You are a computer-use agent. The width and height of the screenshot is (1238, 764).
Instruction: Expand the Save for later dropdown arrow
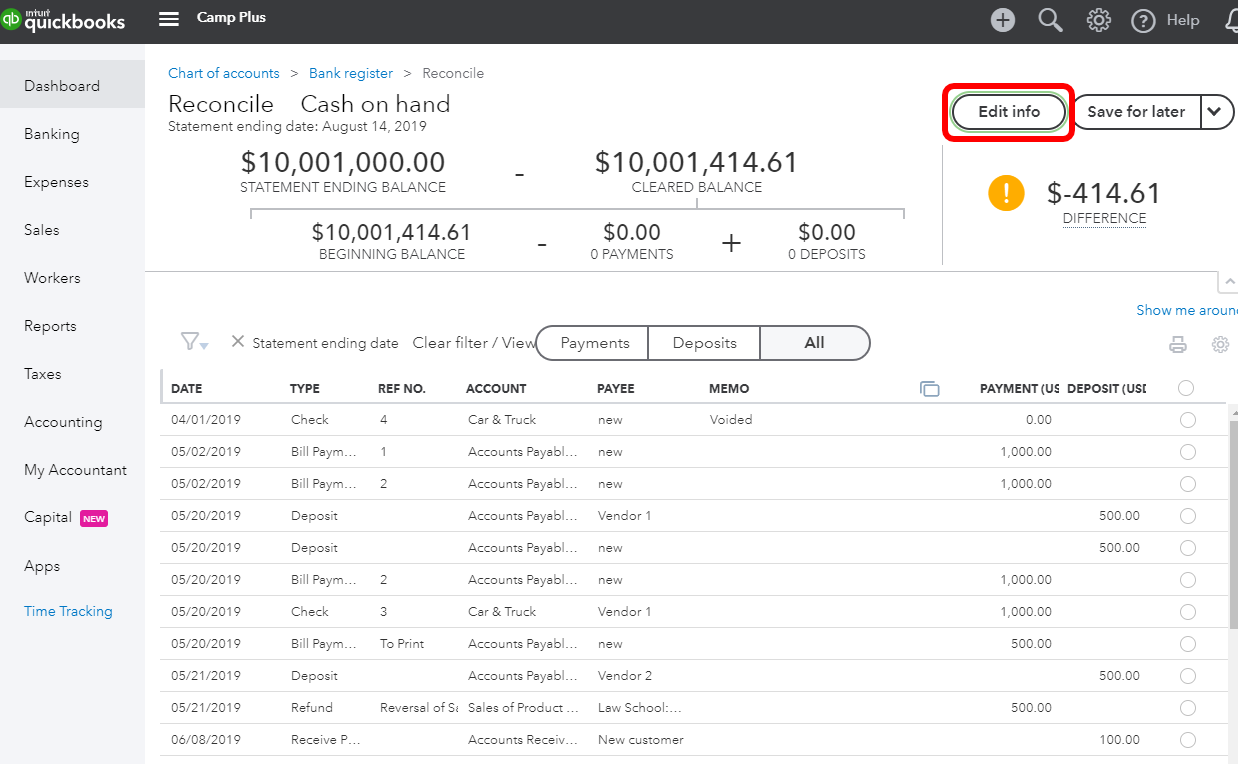(1214, 112)
